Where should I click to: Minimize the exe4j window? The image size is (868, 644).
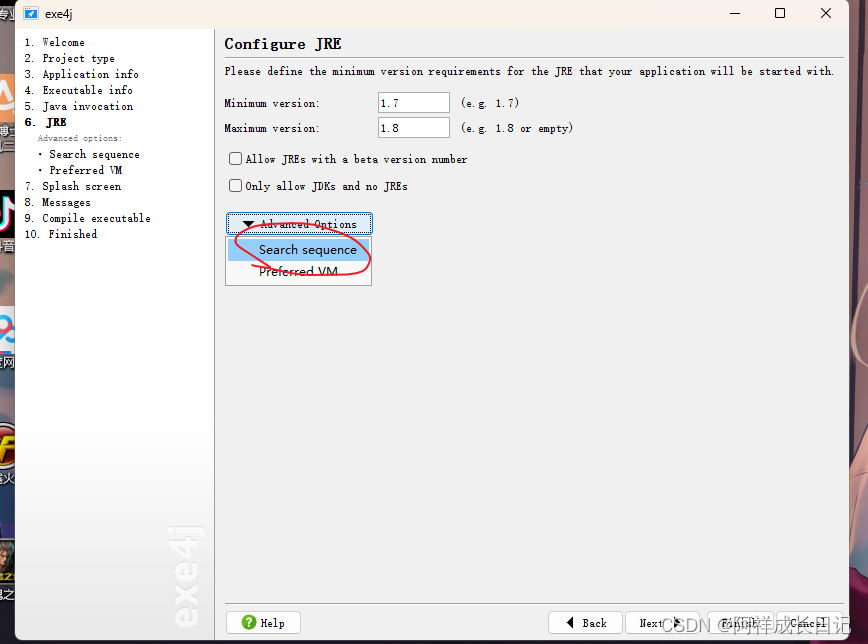coord(734,13)
